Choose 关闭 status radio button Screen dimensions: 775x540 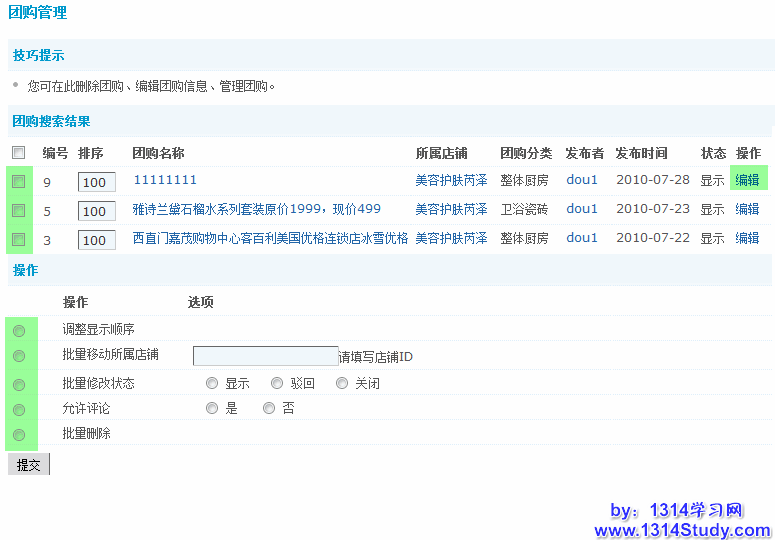[x=342, y=383]
